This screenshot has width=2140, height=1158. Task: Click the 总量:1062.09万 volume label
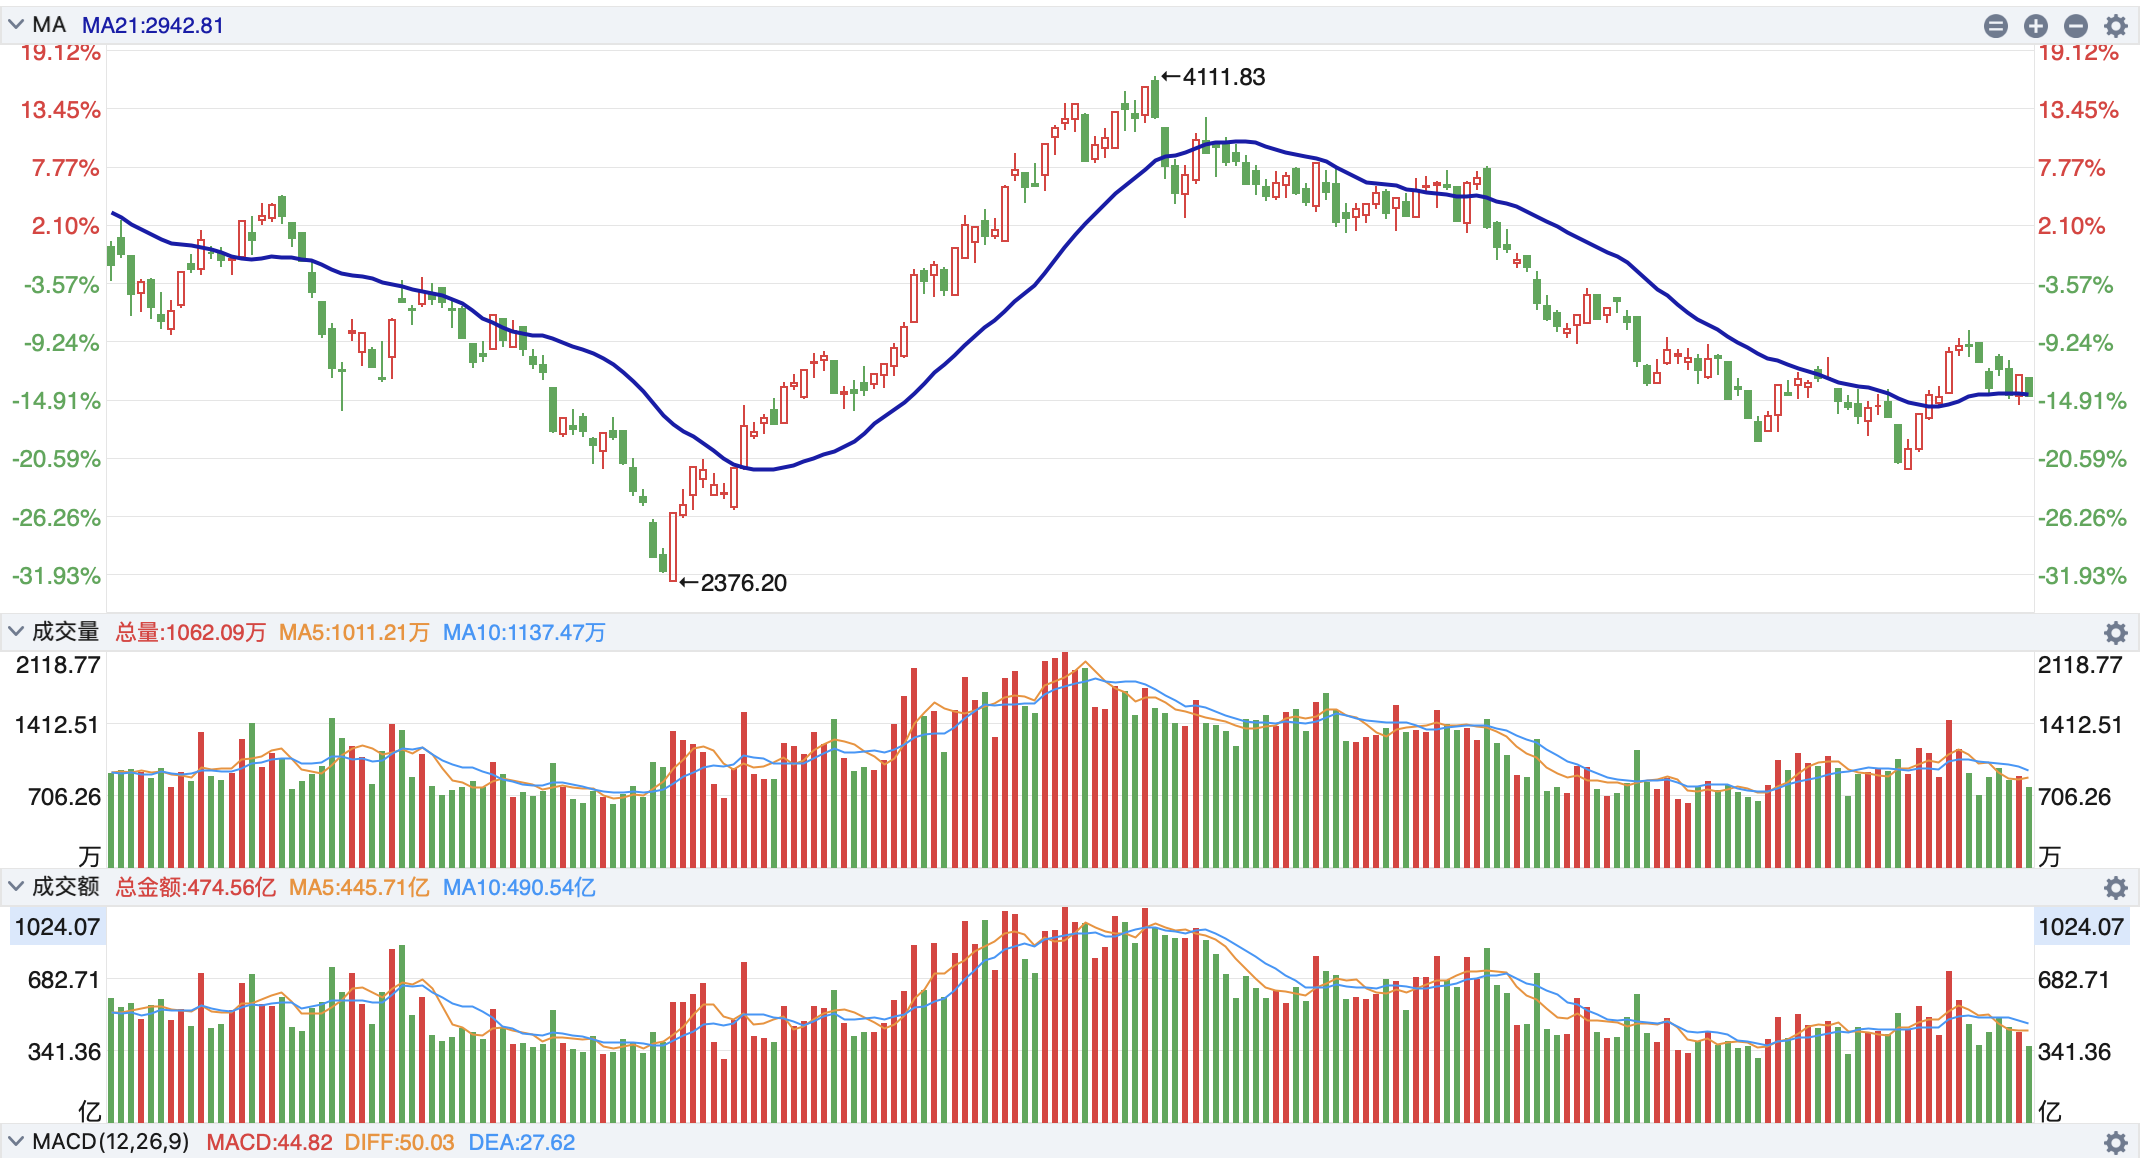coord(190,632)
